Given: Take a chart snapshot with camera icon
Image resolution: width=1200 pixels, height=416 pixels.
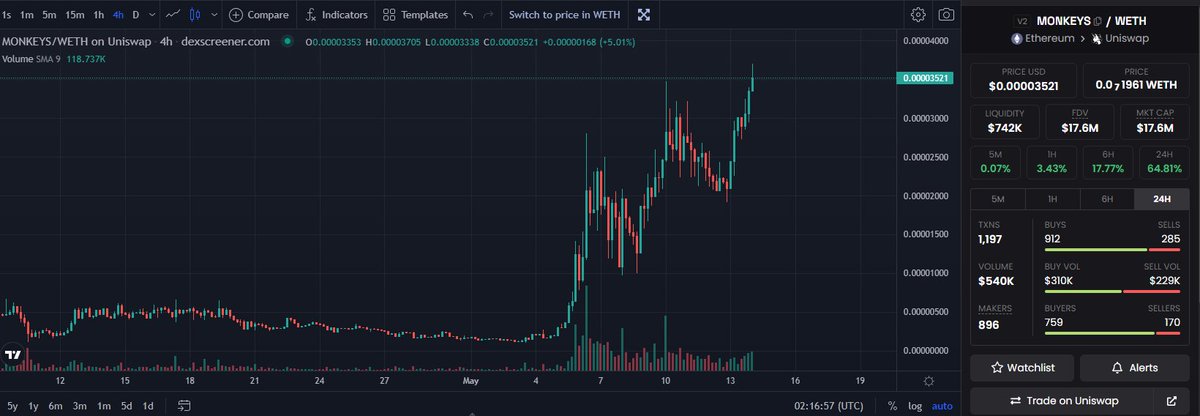Looking at the screenshot, I should click(x=945, y=15).
